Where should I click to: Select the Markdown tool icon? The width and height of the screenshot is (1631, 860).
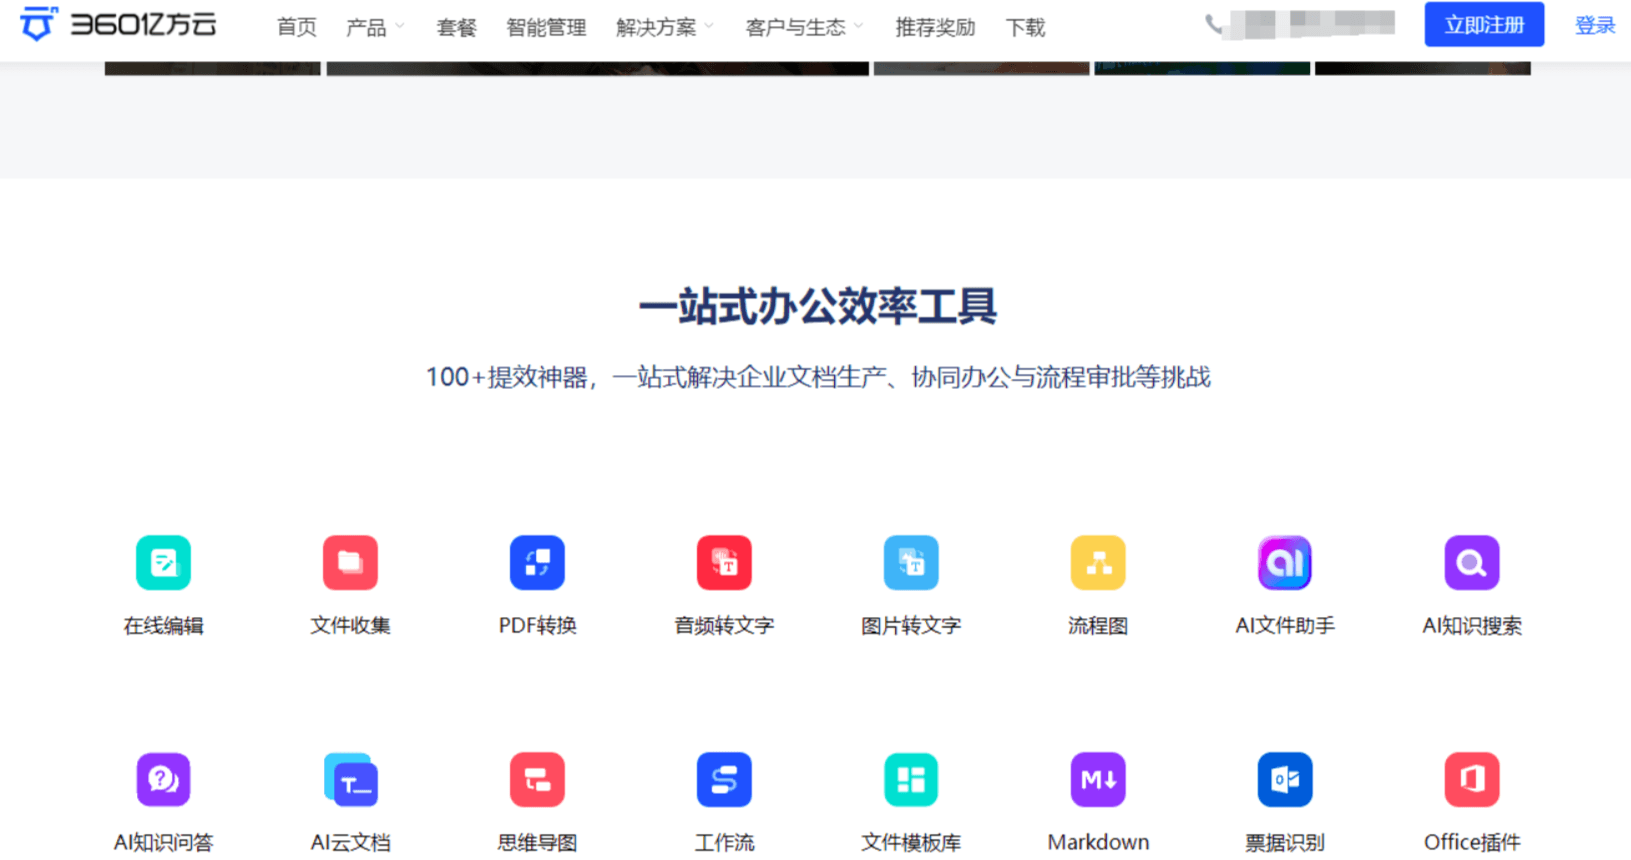pyautogui.click(x=1098, y=779)
